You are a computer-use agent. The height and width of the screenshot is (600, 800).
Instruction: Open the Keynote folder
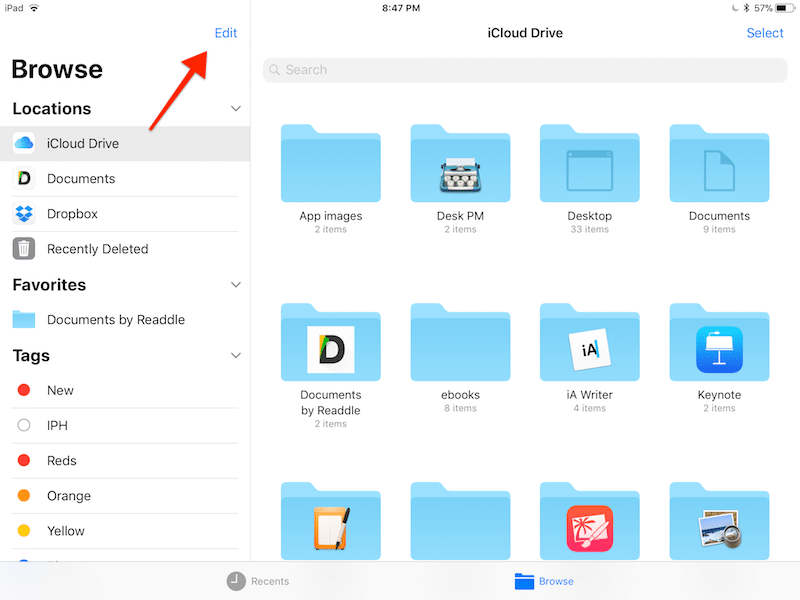[x=719, y=343]
